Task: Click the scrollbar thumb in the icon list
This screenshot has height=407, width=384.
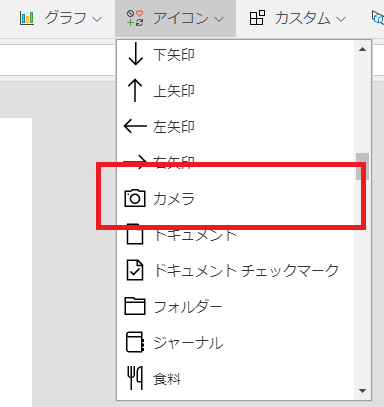Action: click(x=362, y=166)
